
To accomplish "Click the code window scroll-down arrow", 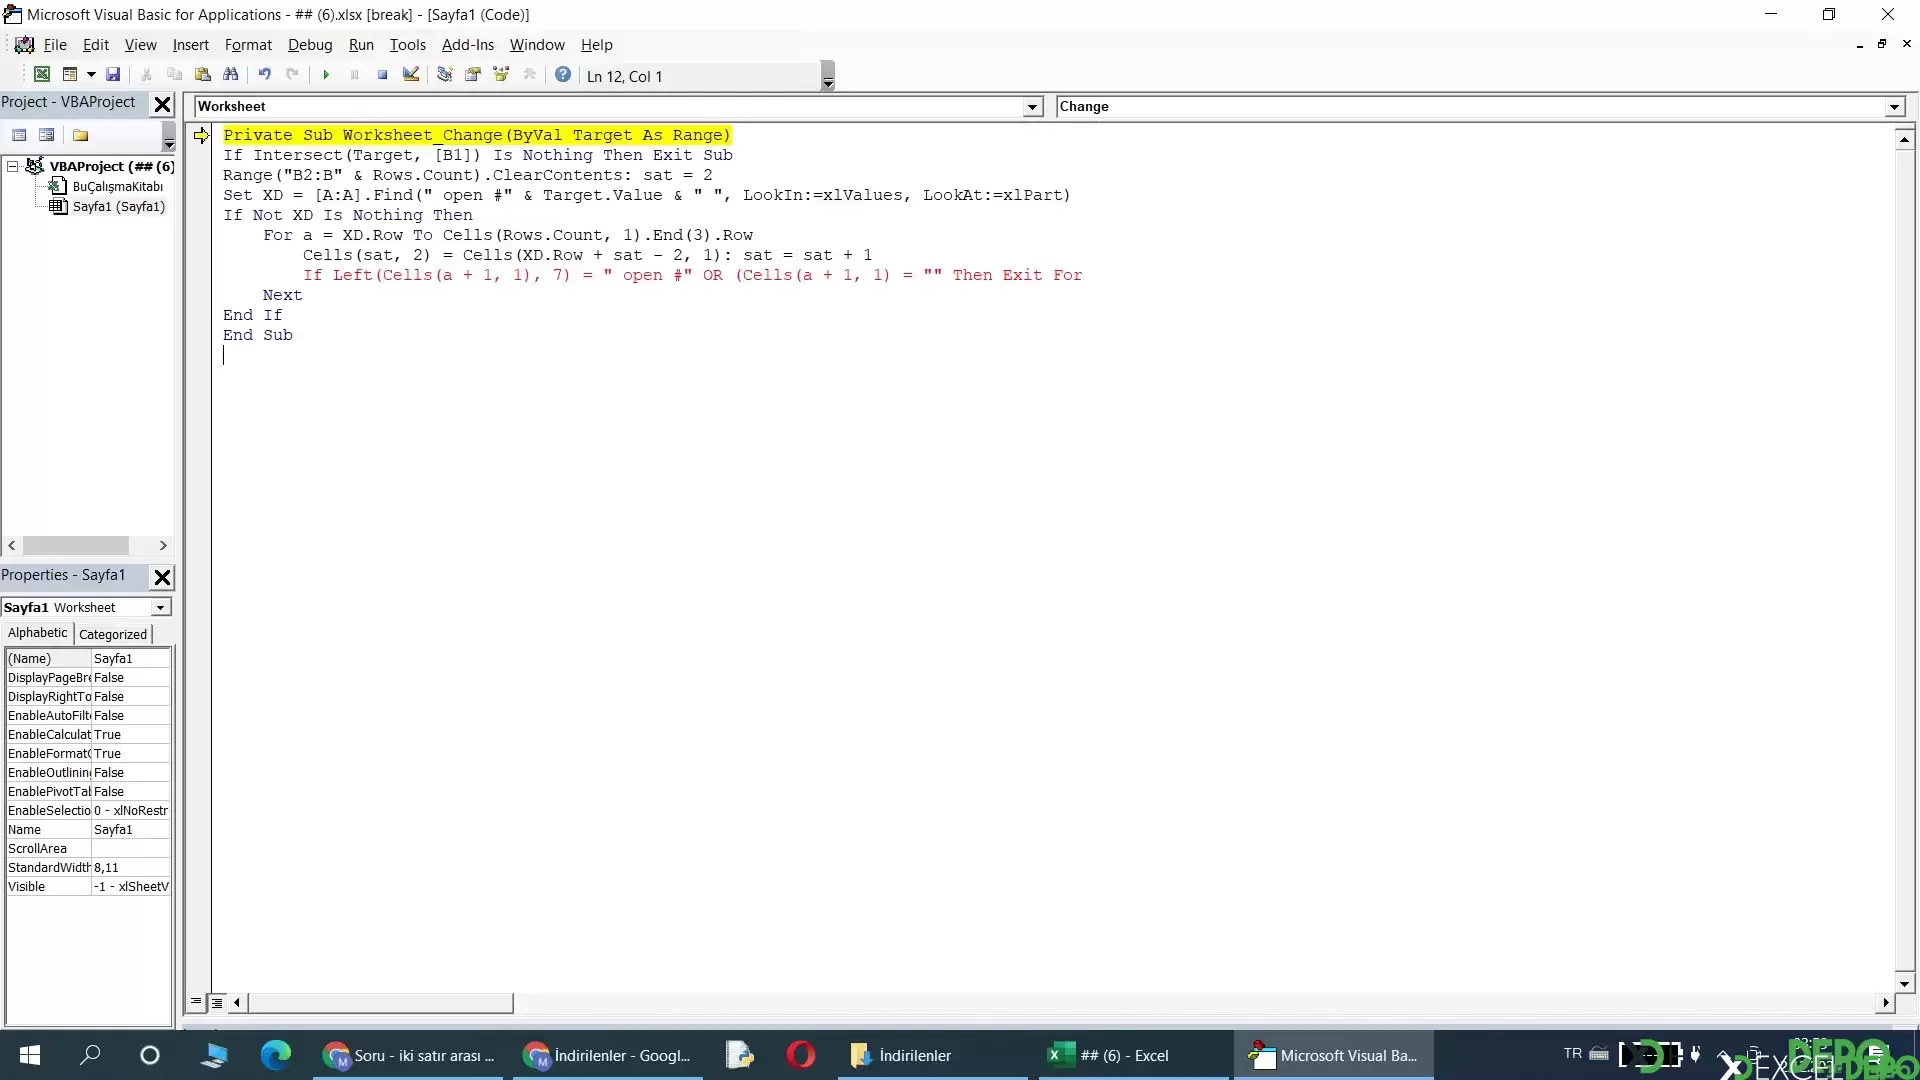I will click(1904, 984).
